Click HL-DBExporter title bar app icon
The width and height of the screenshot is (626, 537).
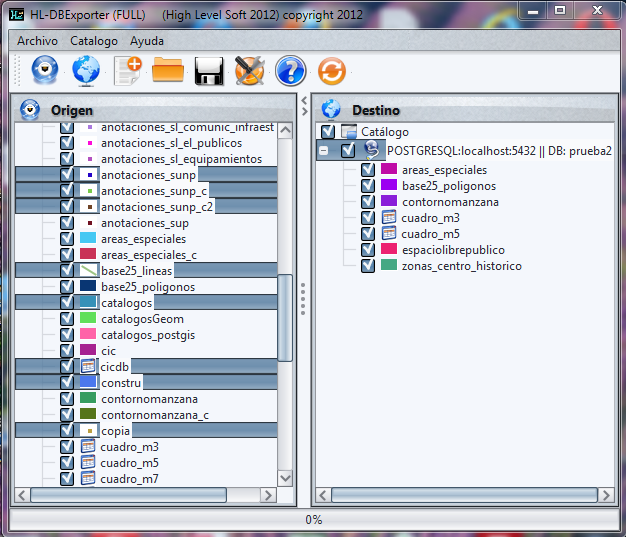17,15
